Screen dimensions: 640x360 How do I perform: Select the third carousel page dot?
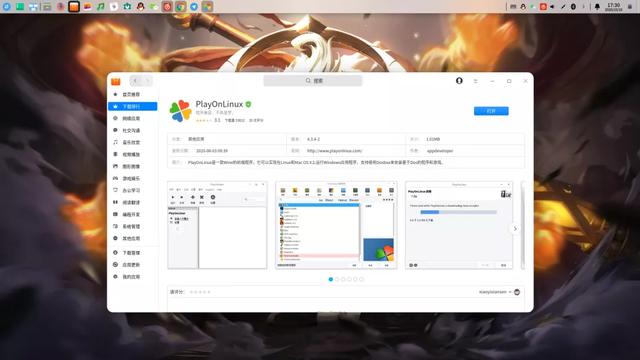point(343,279)
